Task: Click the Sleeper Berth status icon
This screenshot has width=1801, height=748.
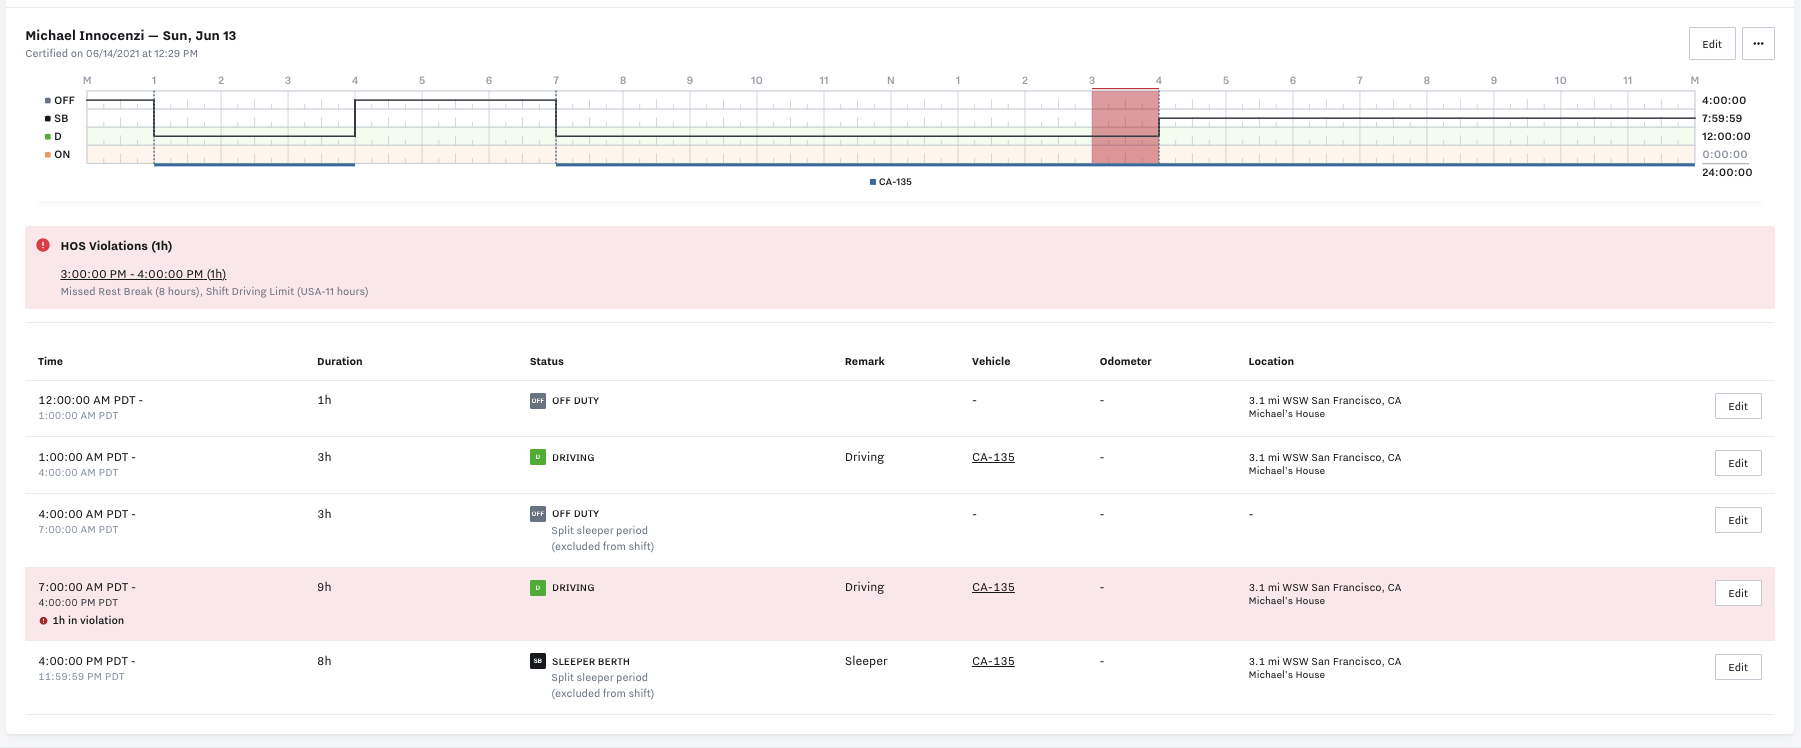Action: (538, 662)
